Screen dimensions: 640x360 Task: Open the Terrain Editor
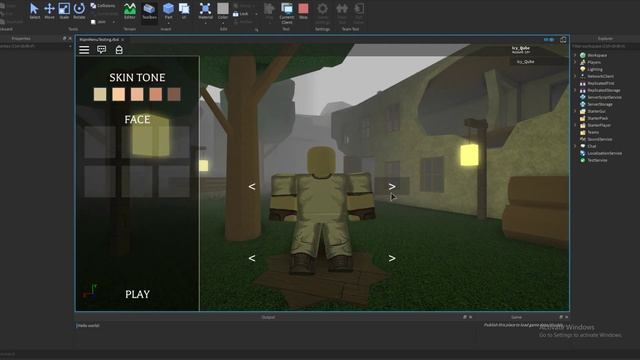pos(130,10)
